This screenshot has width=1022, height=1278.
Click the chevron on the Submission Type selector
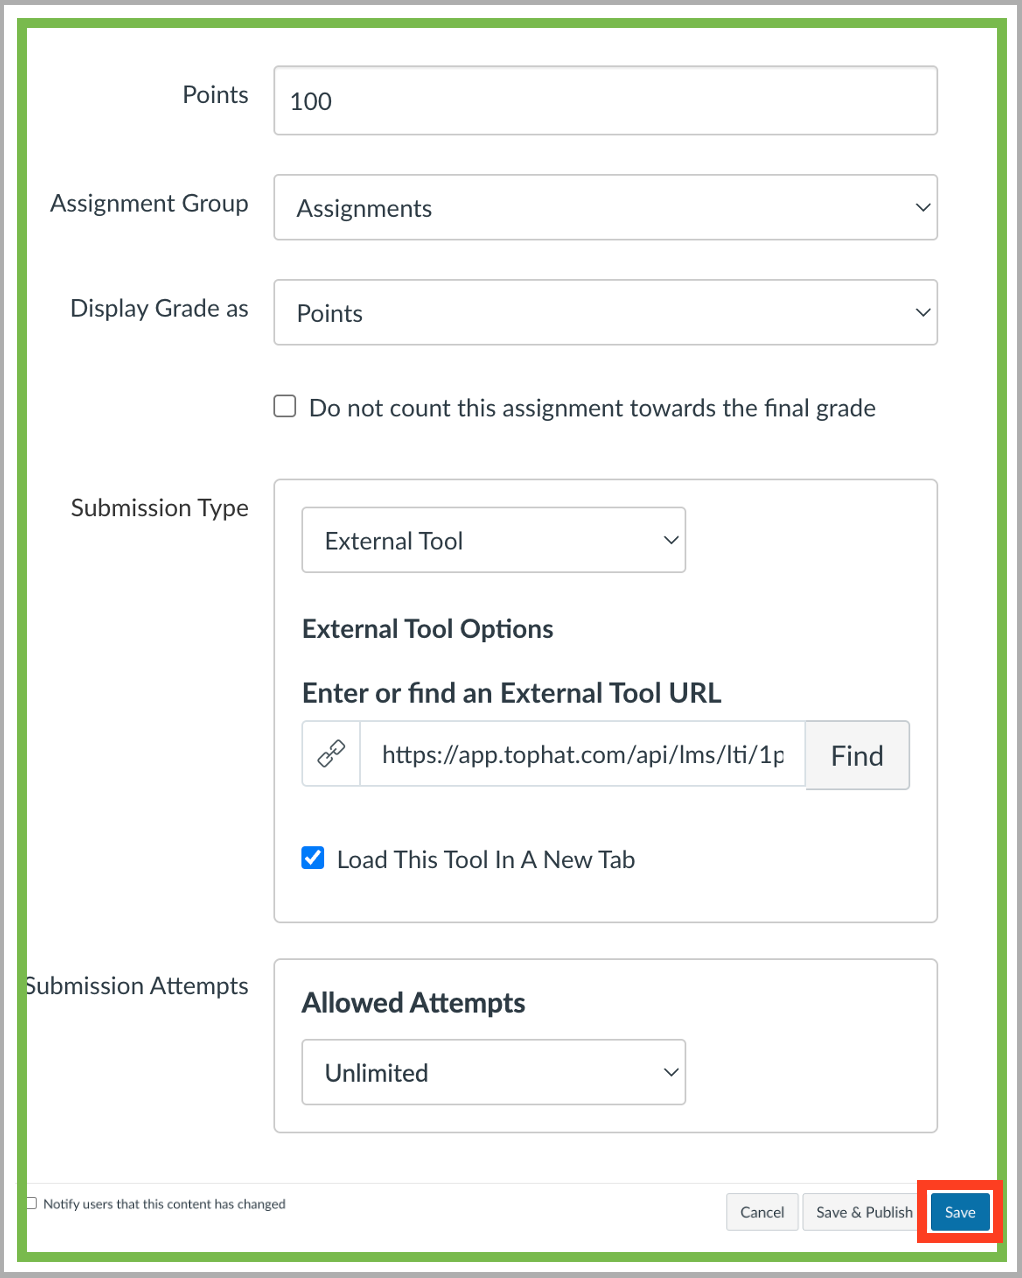click(x=670, y=540)
